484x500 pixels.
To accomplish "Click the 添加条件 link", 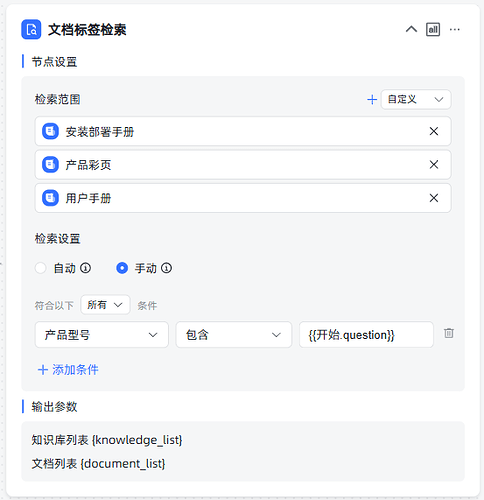I will click(68, 370).
